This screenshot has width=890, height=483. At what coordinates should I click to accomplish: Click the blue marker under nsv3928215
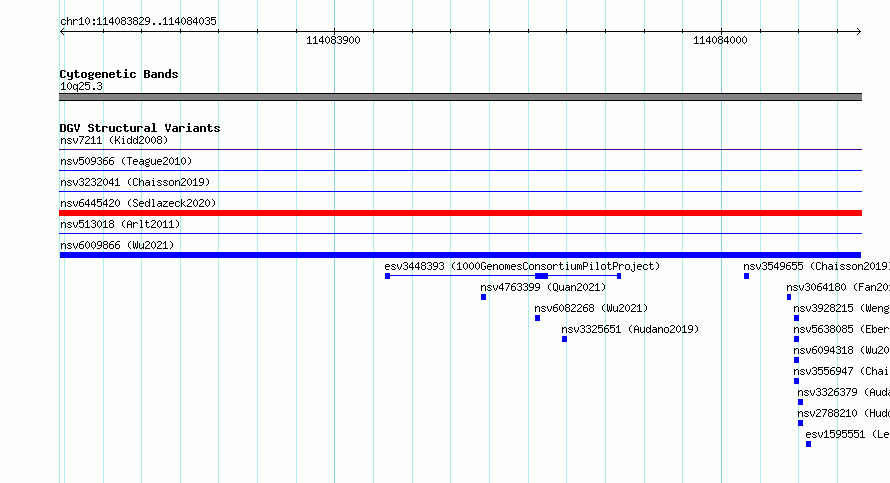796,318
